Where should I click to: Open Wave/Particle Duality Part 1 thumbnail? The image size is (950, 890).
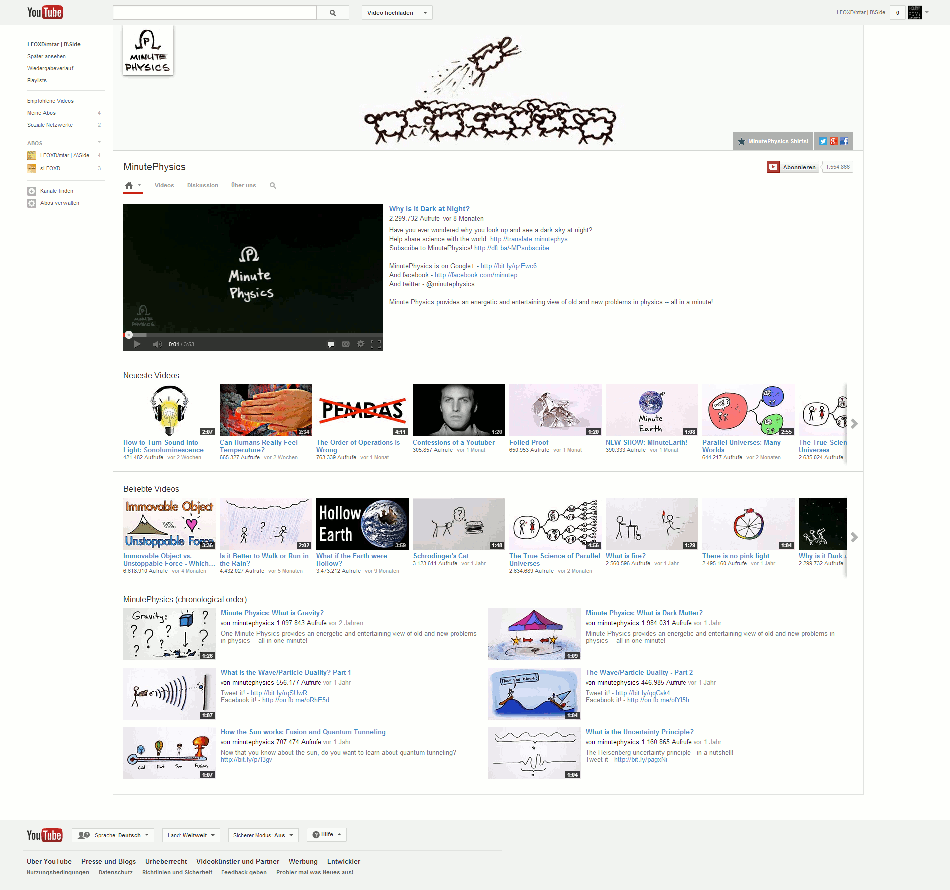click(x=169, y=694)
